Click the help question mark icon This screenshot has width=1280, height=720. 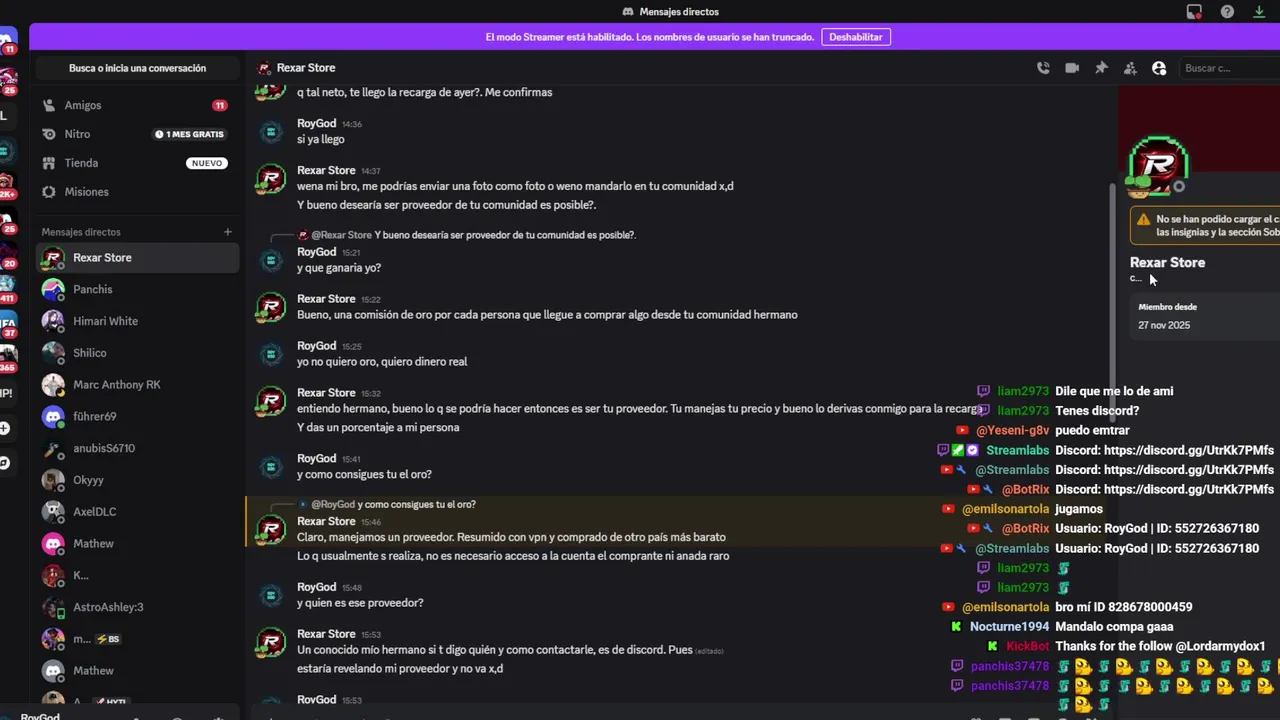1227,12
